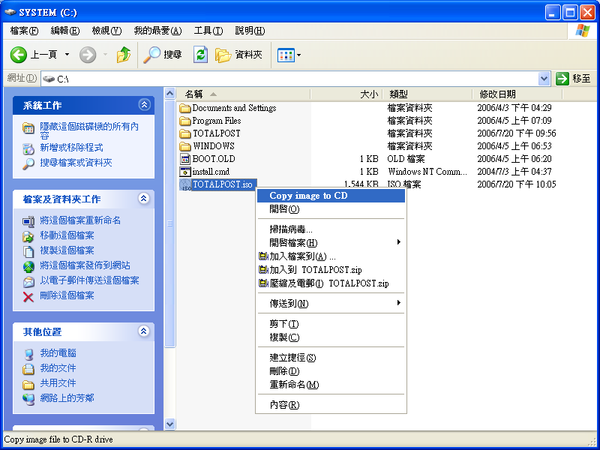Open the 檢視(V) menu
The height and width of the screenshot is (450, 600).
click(107, 31)
